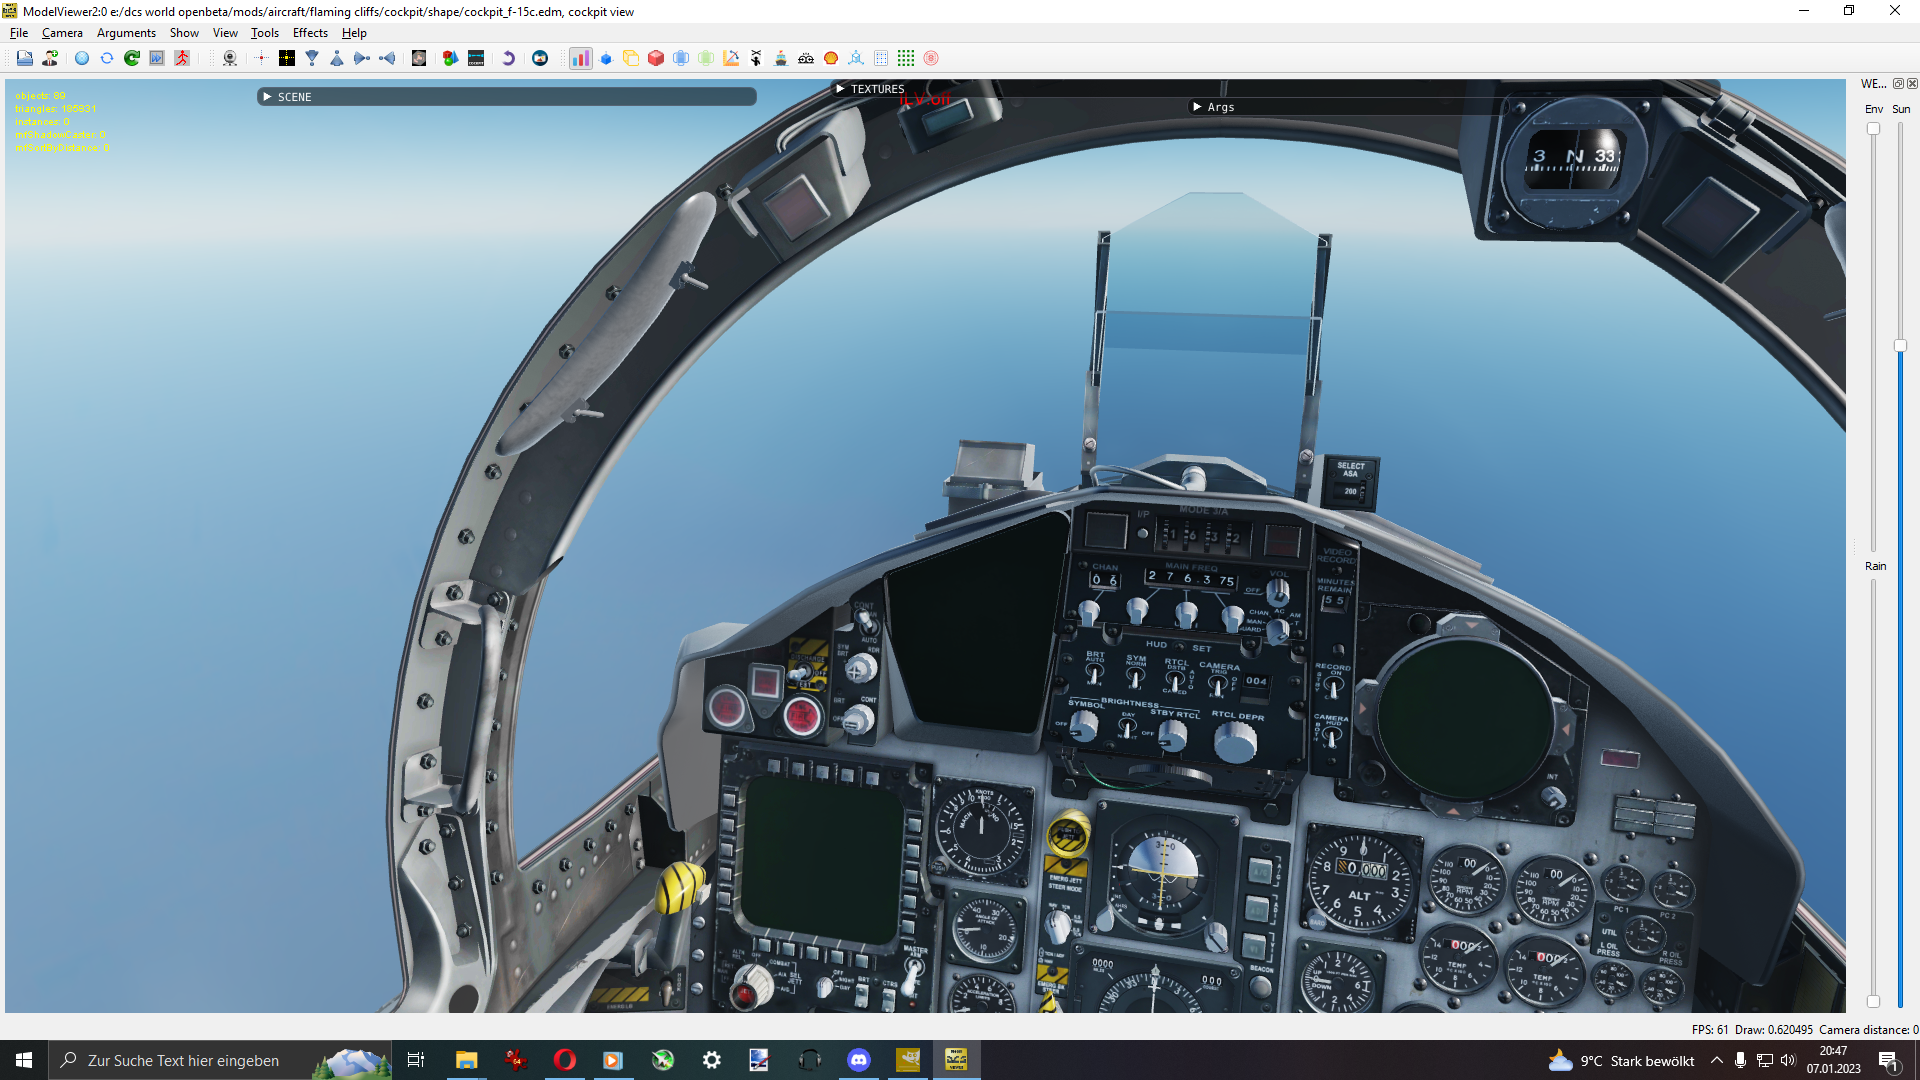Toggle the green dots grid icon
Image resolution: width=1920 pixels, height=1080 pixels.
point(906,58)
